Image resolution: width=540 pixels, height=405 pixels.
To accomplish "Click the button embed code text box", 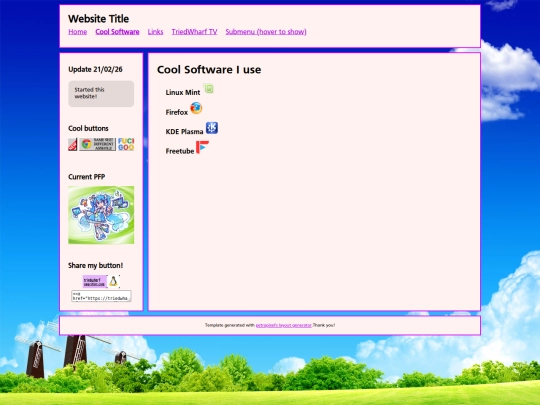I will coord(101,296).
